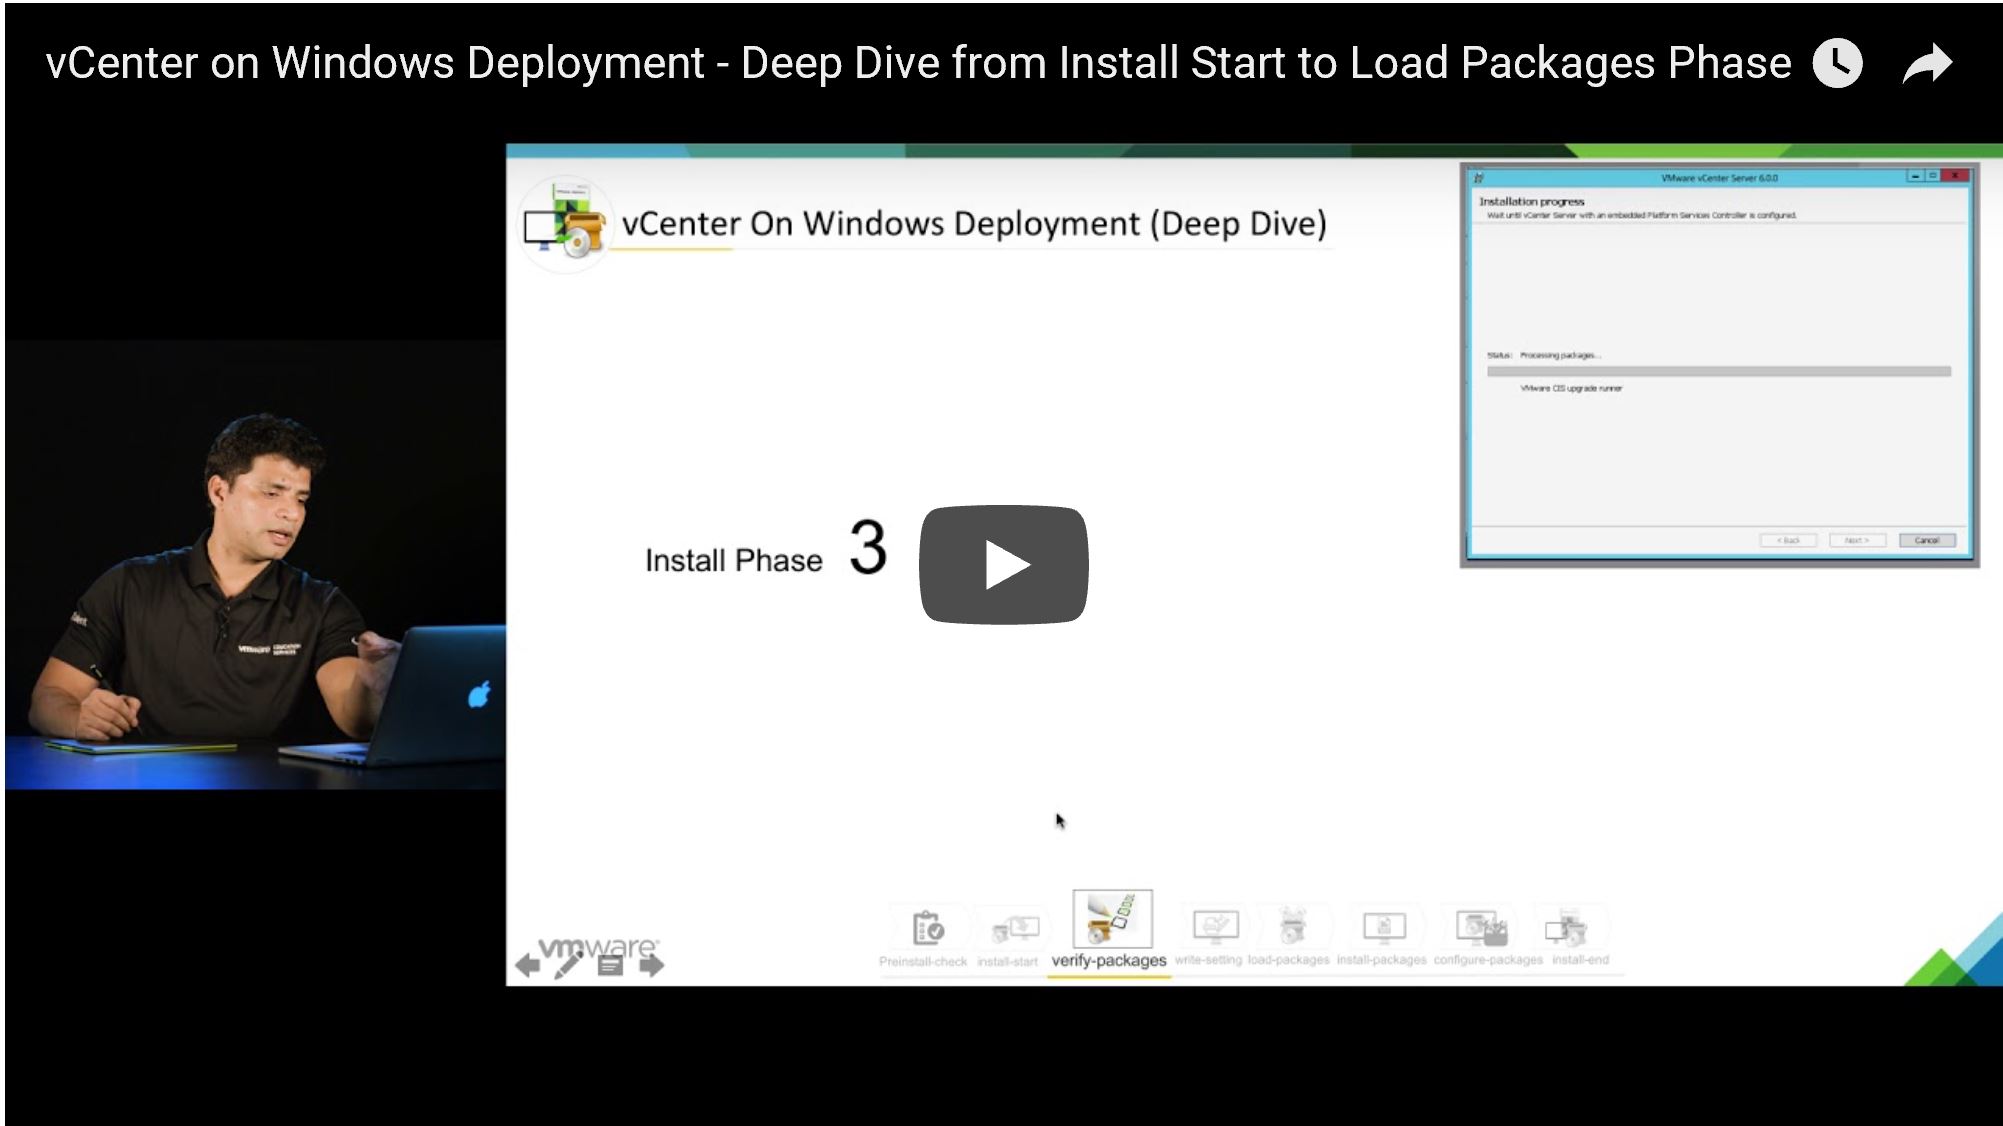2003x1126 pixels.
Task: Click the Watch Later clock icon
Action: click(1837, 62)
